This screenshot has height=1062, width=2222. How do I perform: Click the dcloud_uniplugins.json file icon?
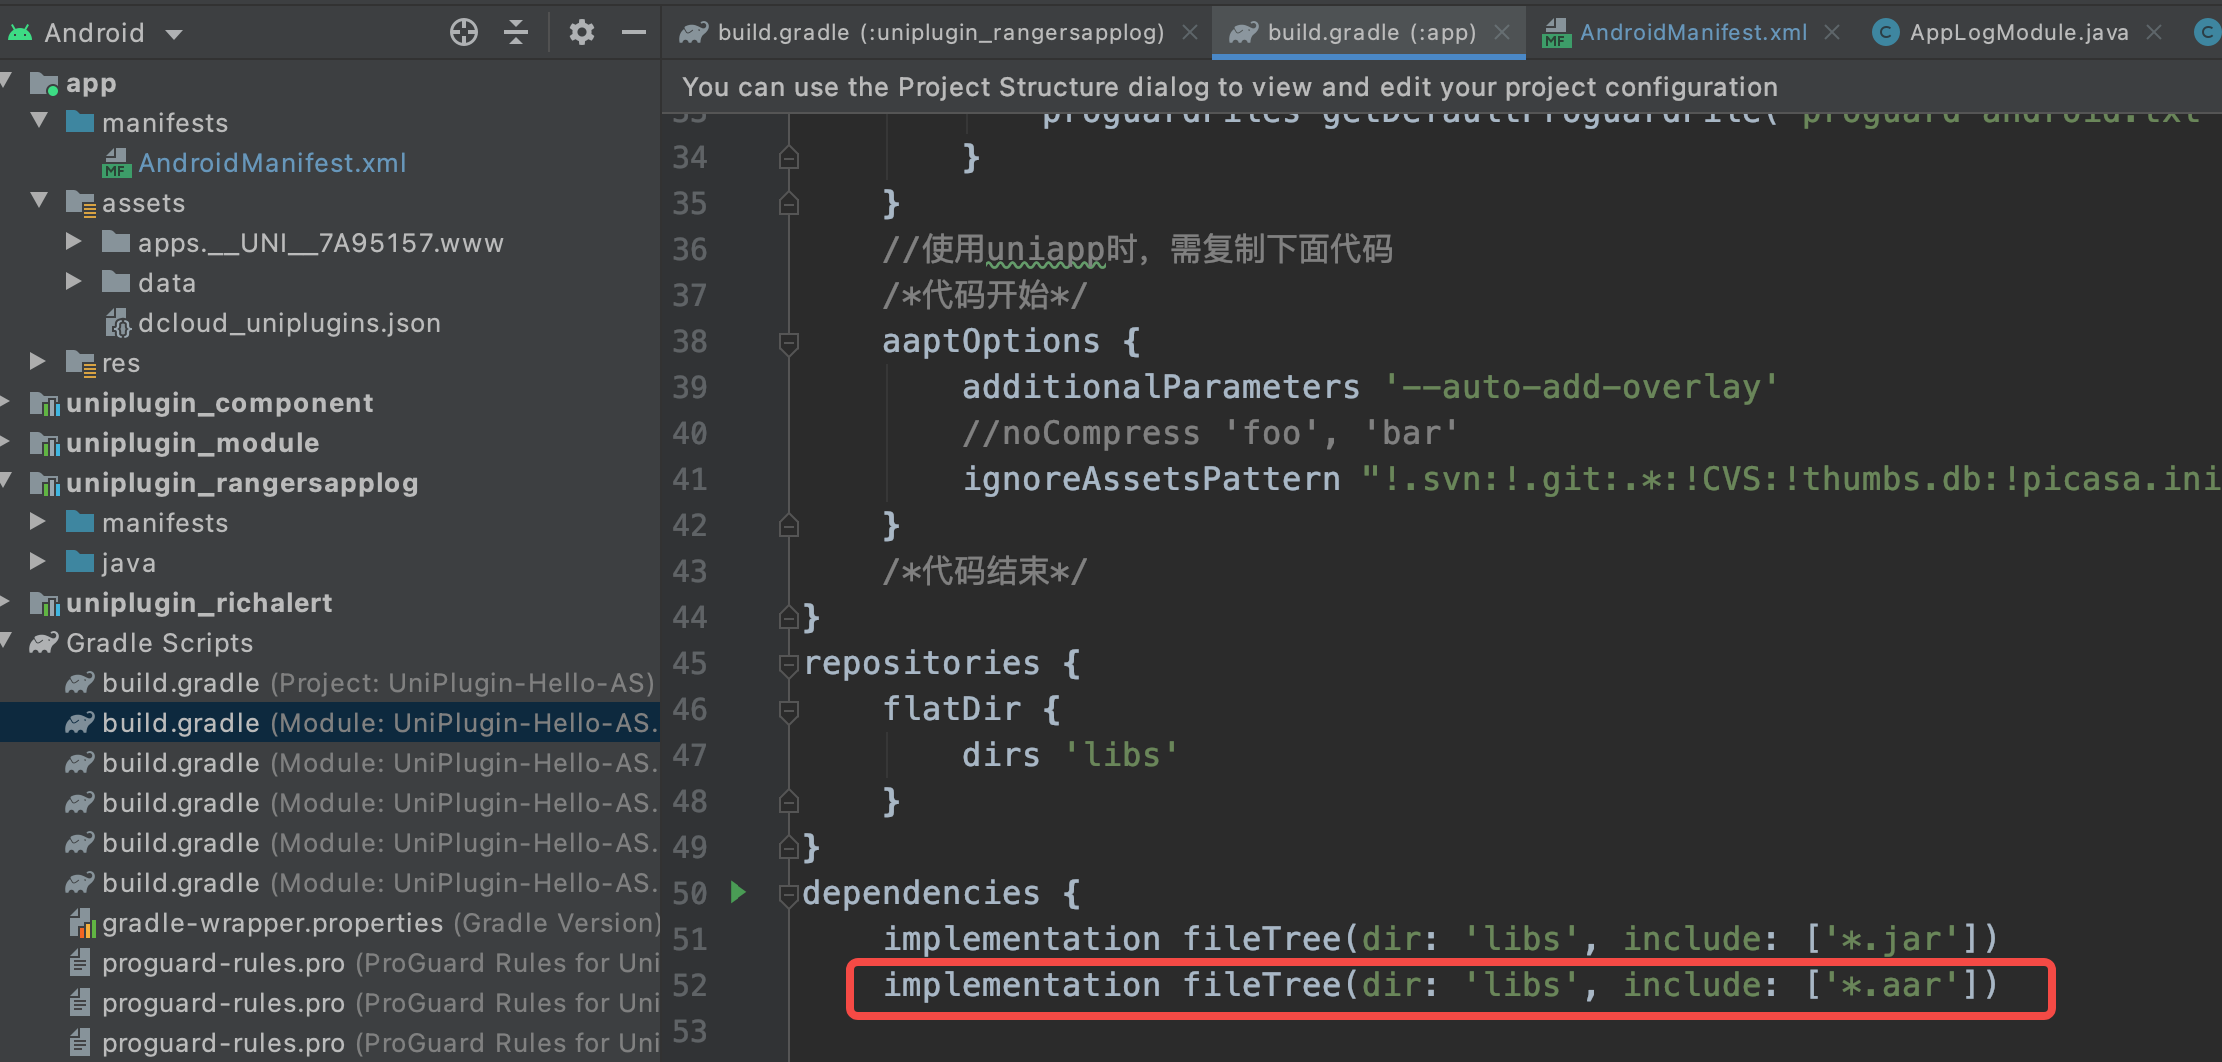coord(117,323)
